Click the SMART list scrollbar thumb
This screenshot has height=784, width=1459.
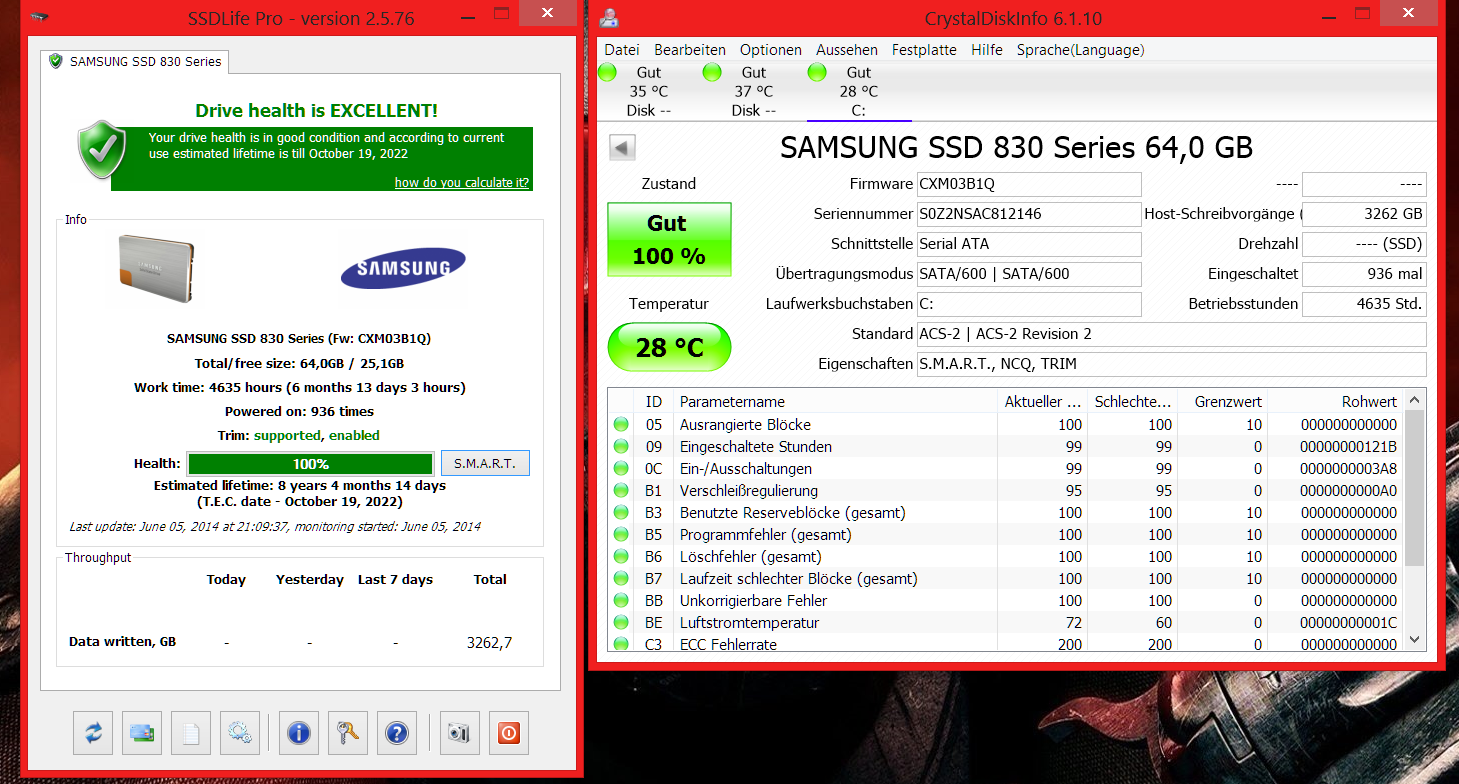tap(1414, 488)
